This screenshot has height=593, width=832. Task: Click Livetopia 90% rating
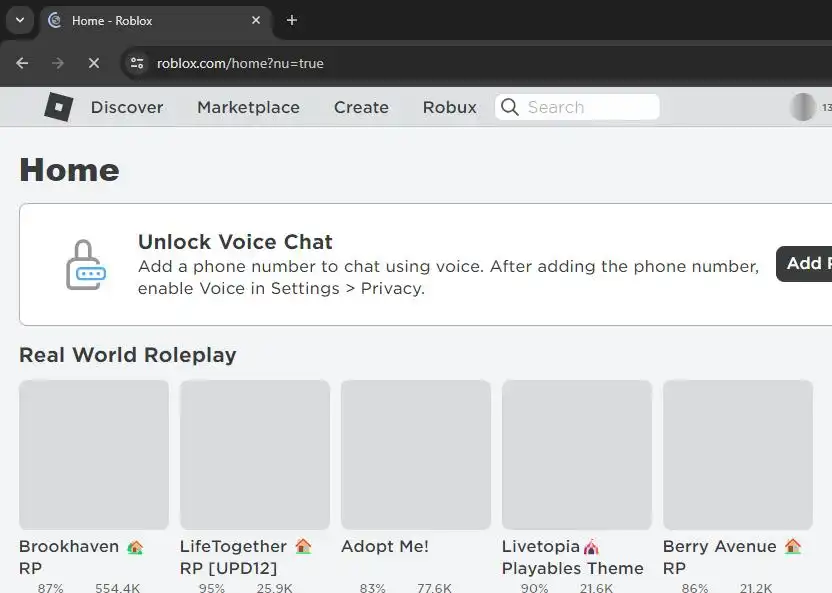[x=534, y=588]
